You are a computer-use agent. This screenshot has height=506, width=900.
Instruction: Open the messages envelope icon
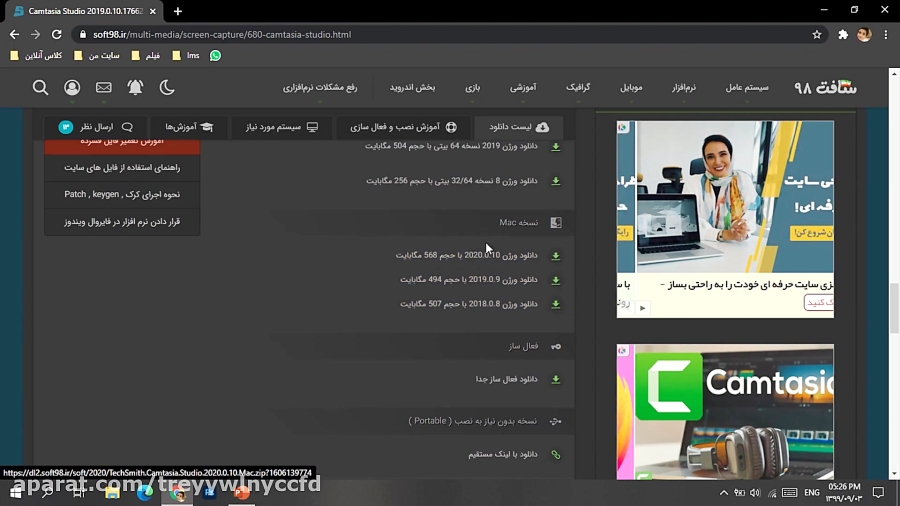(x=104, y=87)
